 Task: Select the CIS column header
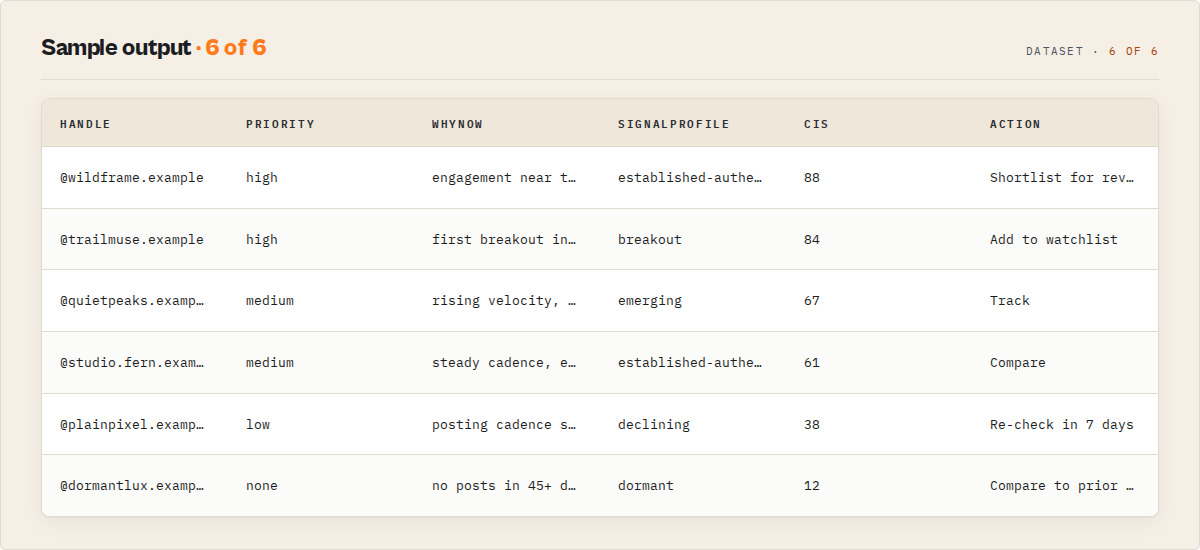(816, 124)
